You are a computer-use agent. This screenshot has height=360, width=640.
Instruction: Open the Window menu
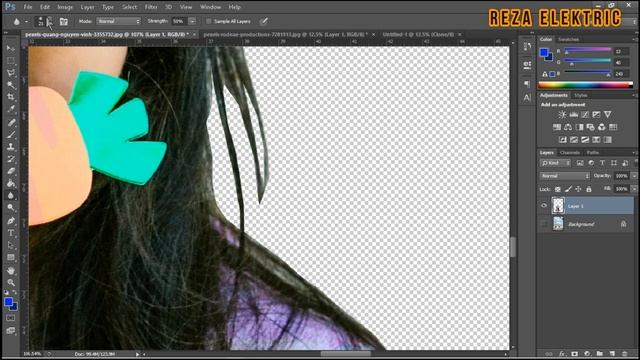pyautogui.click(x=210, y=7)
